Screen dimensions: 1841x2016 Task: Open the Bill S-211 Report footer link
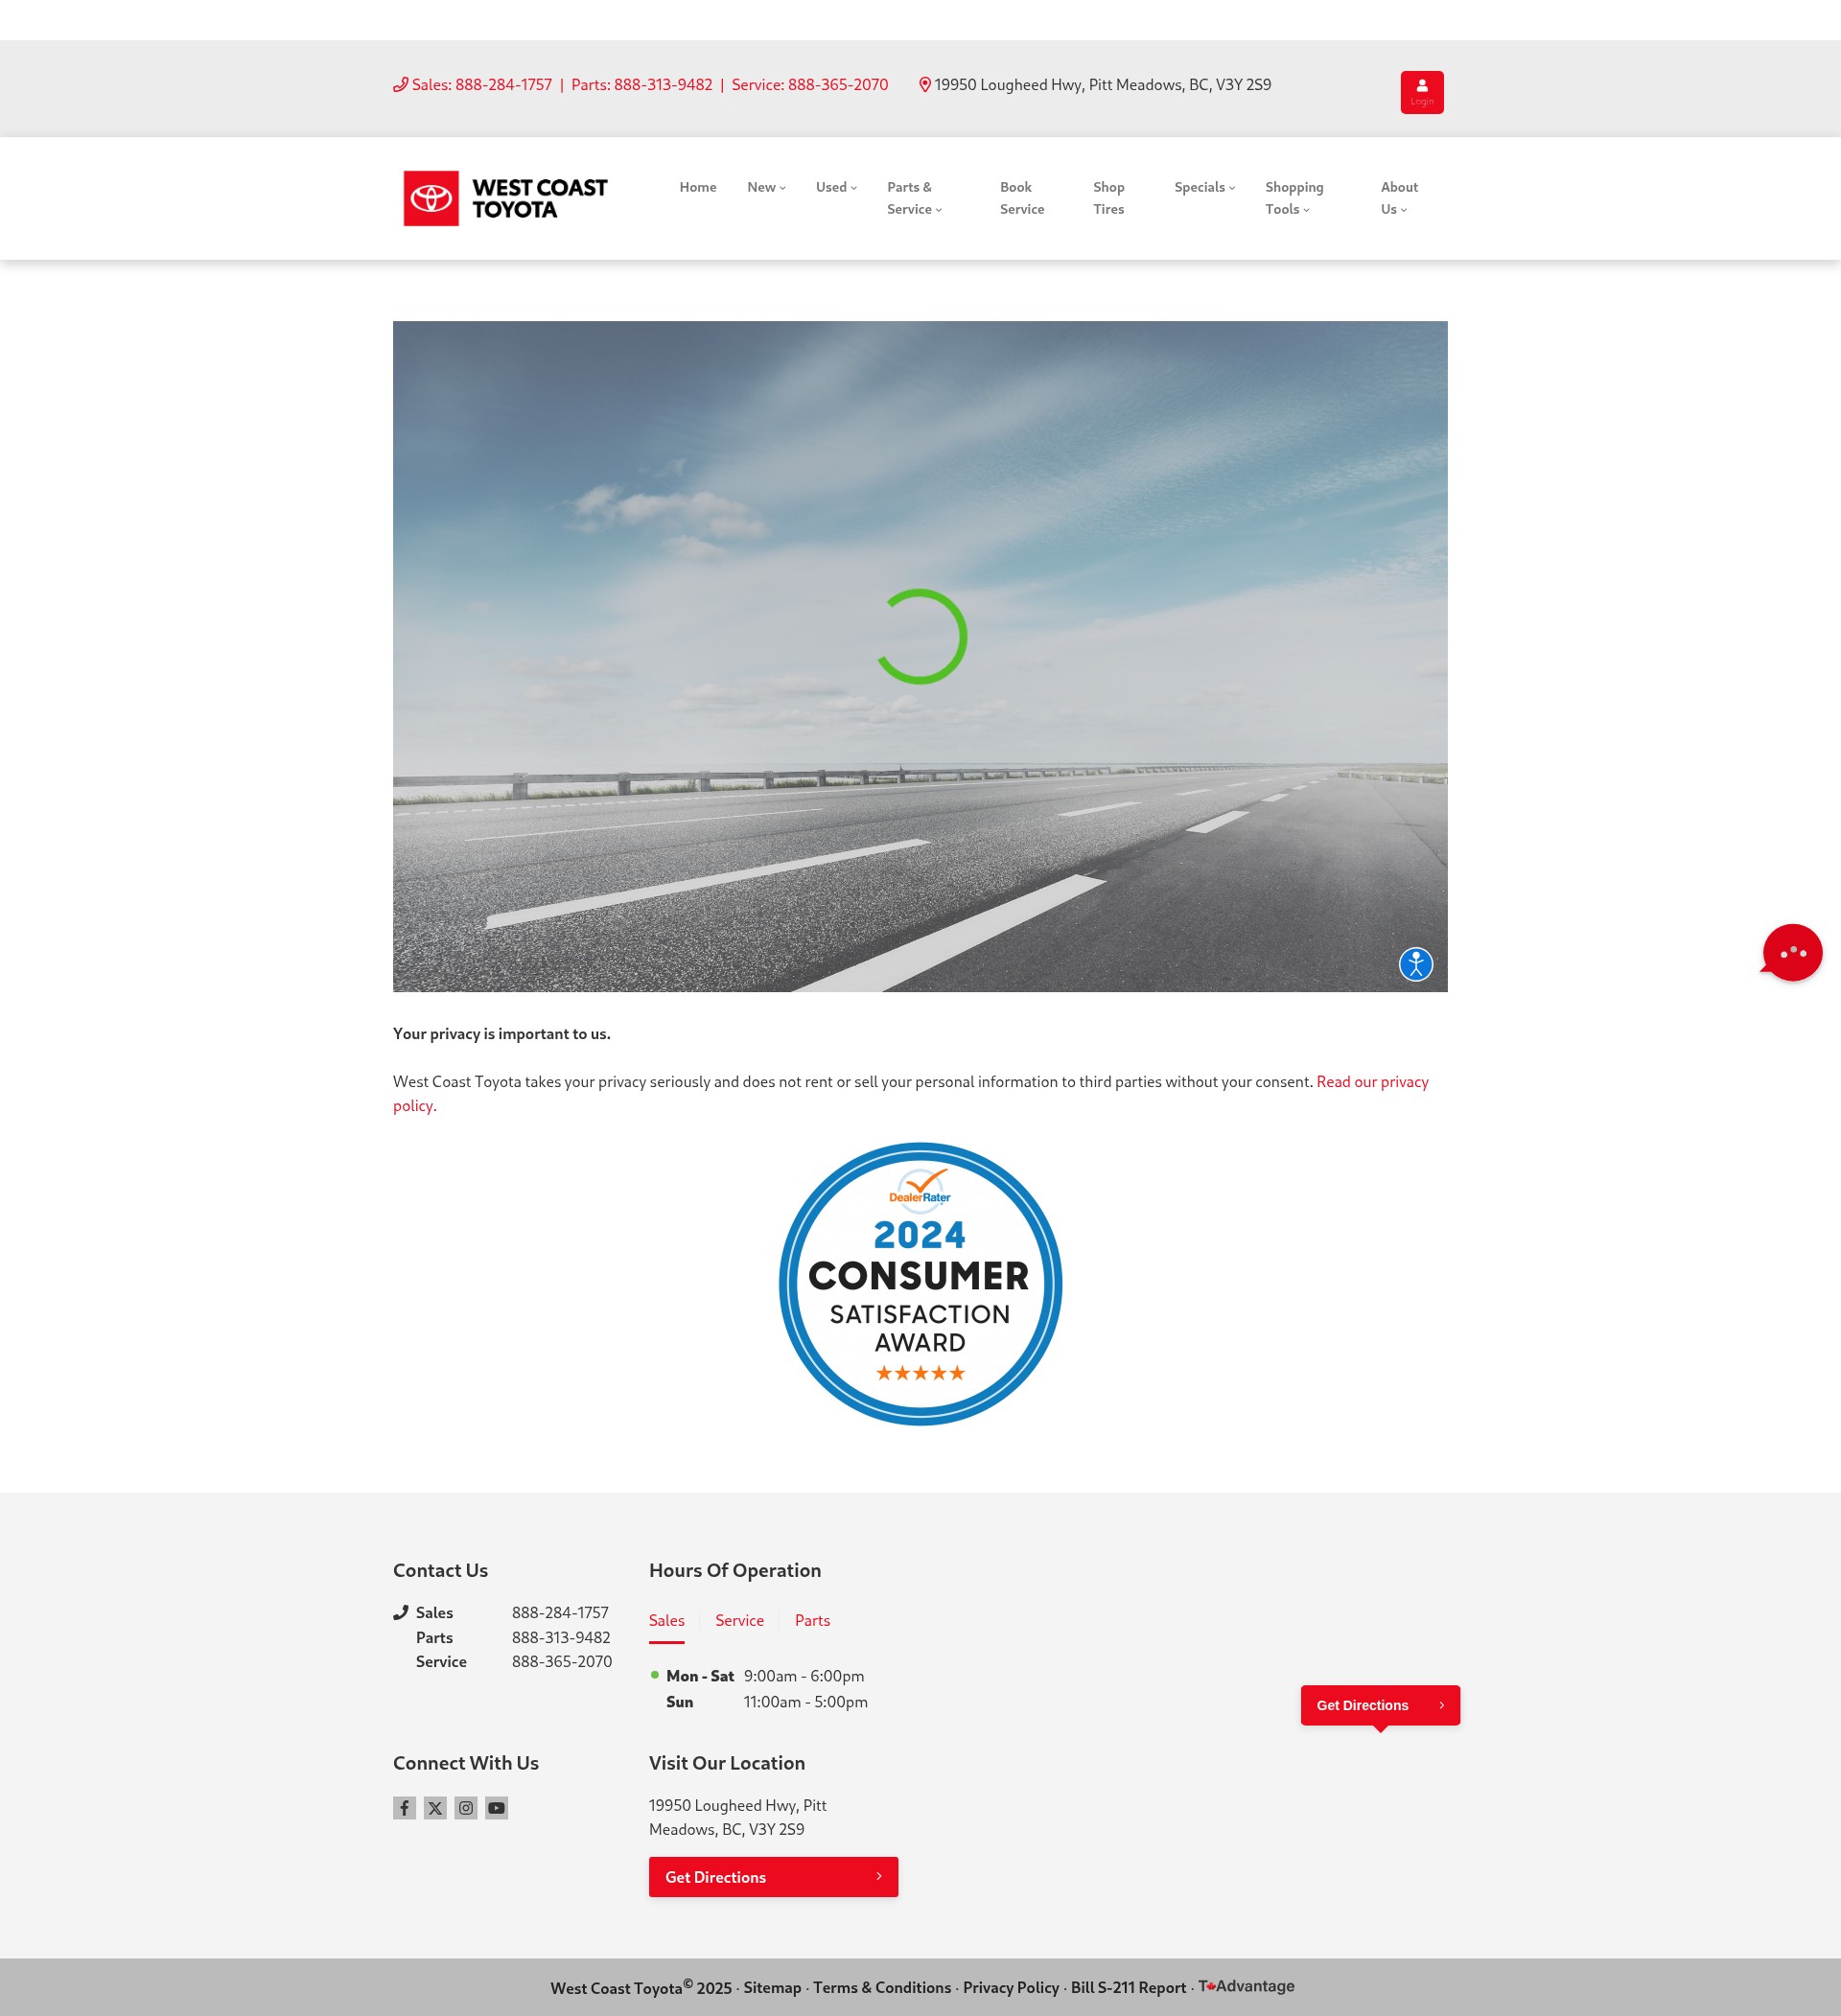click(1128, 1987)
